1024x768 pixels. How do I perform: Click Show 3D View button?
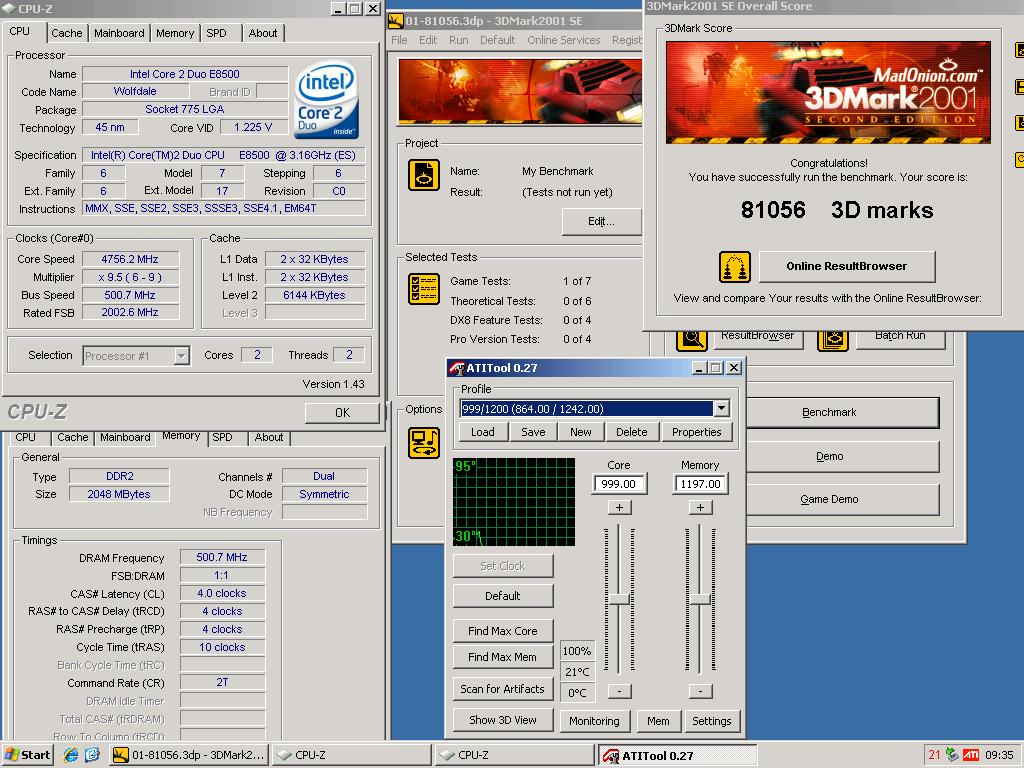[x=503, y=720]
